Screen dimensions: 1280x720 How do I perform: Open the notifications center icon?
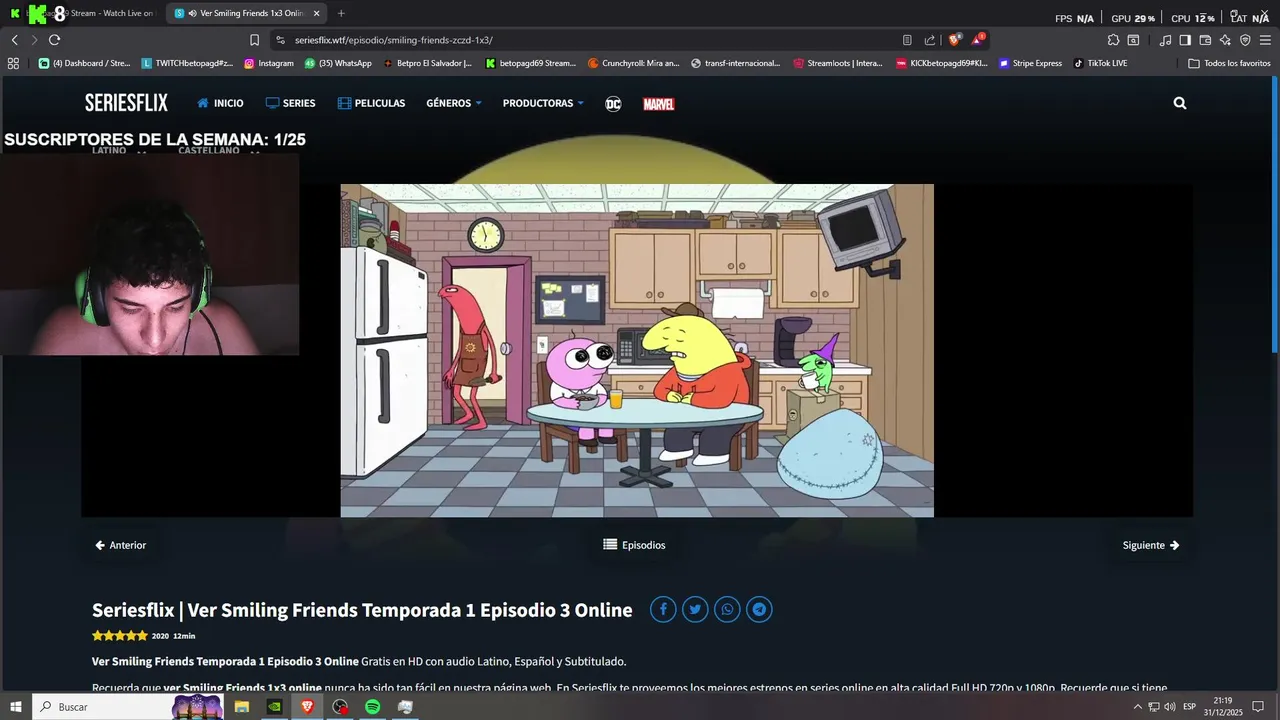[x=1259, y=707]
